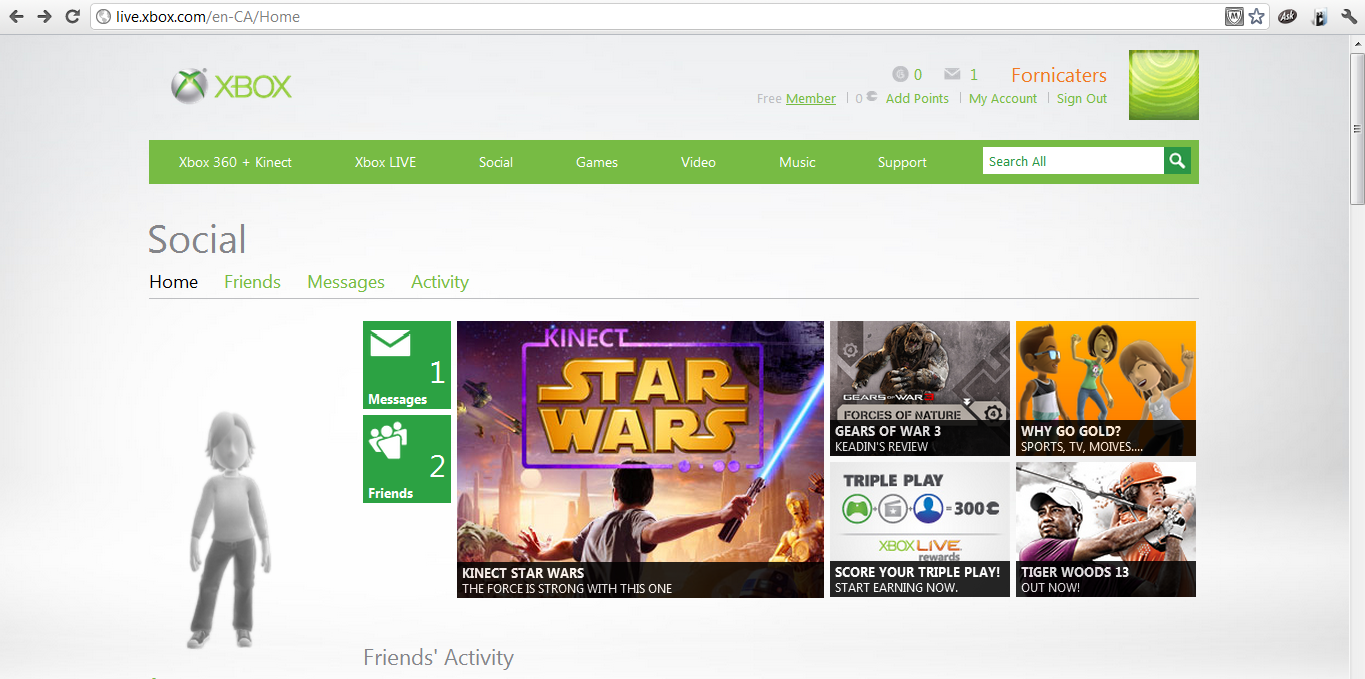Click the Social page heading

(x=197, y=240)
